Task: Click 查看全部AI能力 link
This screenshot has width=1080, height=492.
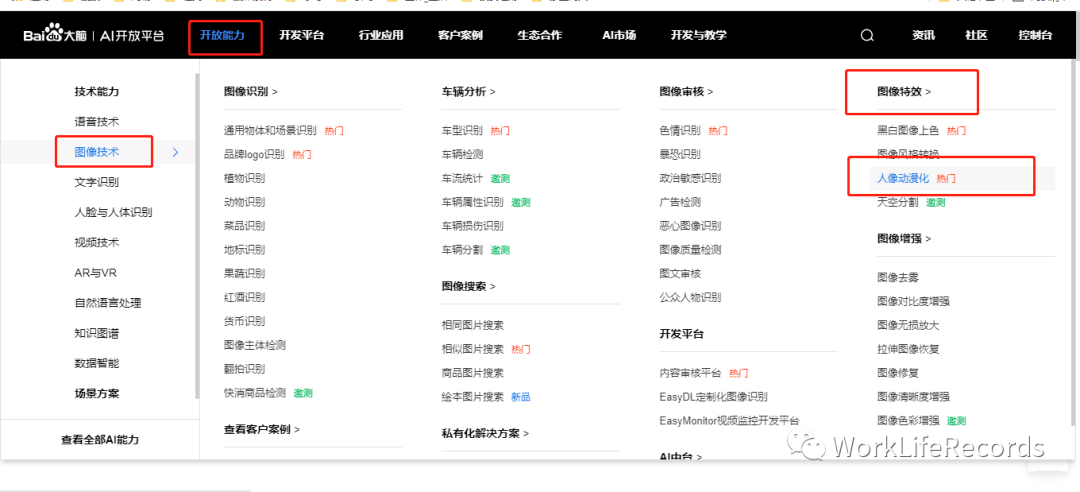Action: point(100,439)
